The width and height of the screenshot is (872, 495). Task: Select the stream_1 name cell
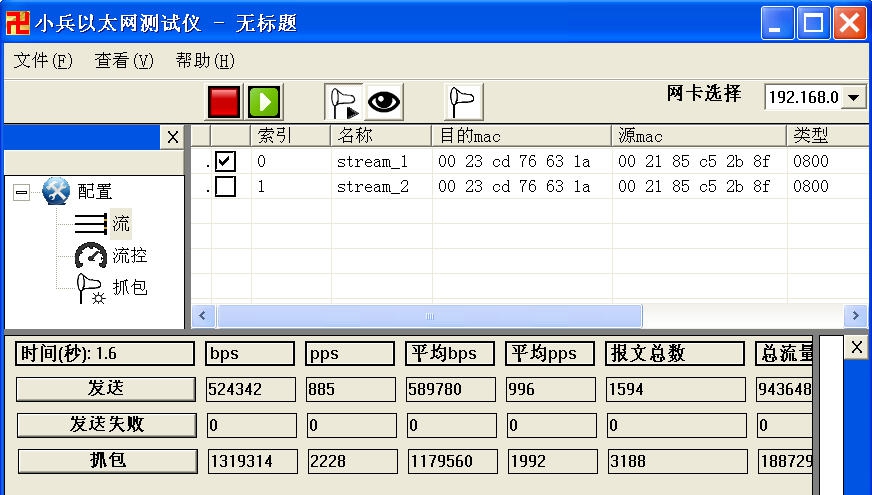pos(382,161)
